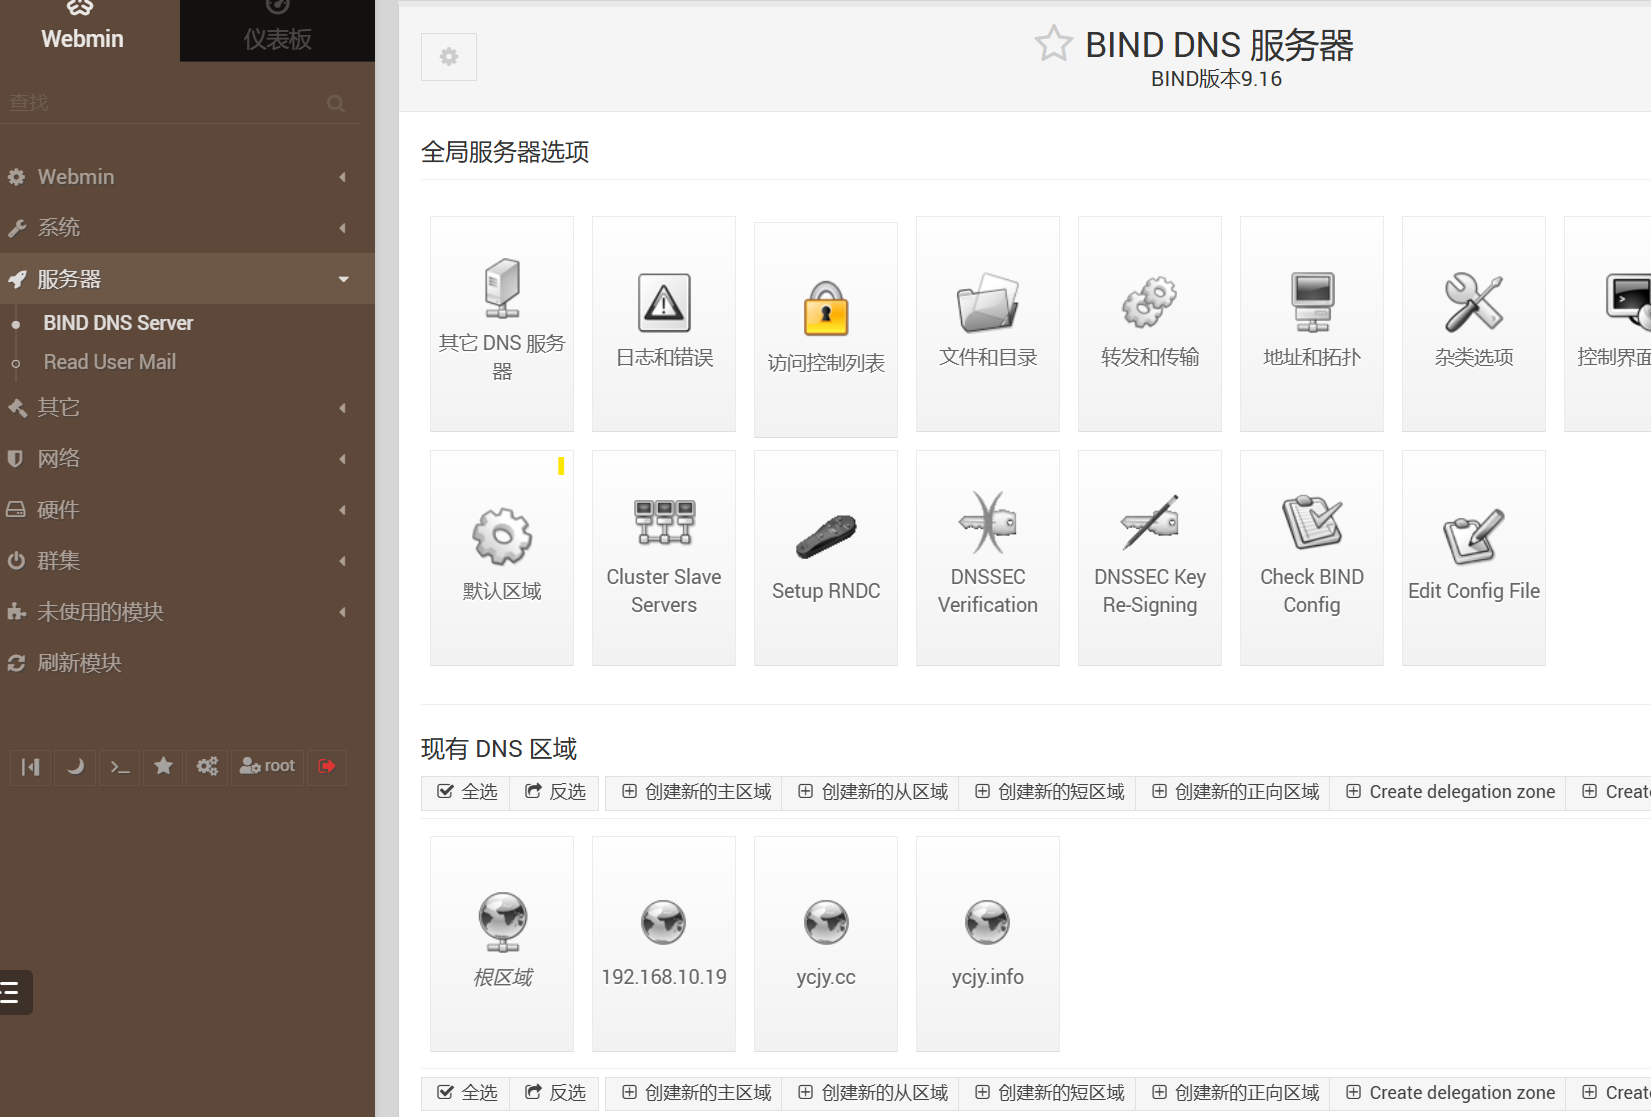The height and width of the screenshot is (1117, 1651).
Task: Click the search magnifier icon in sidebar
Action: tap(336, 104)
